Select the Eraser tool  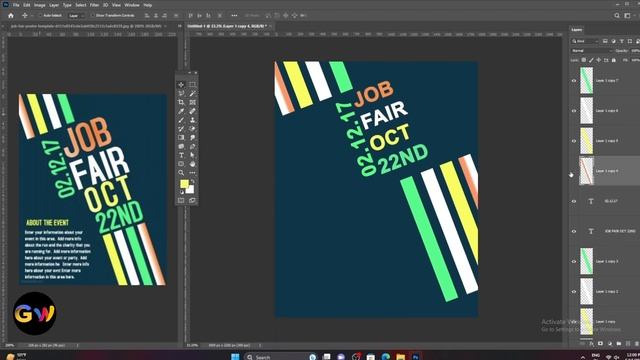click(192, 129)
